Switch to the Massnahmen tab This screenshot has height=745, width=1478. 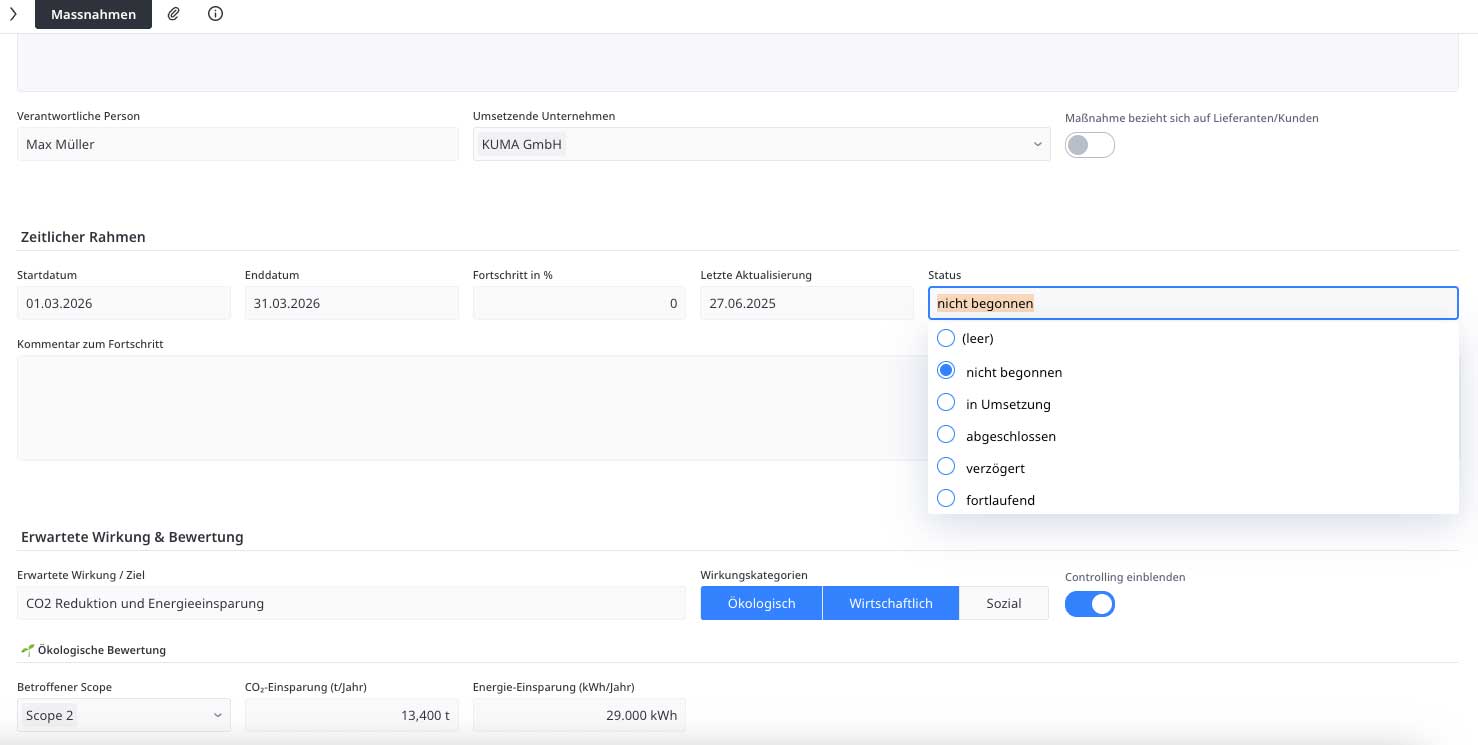[93, 14]
